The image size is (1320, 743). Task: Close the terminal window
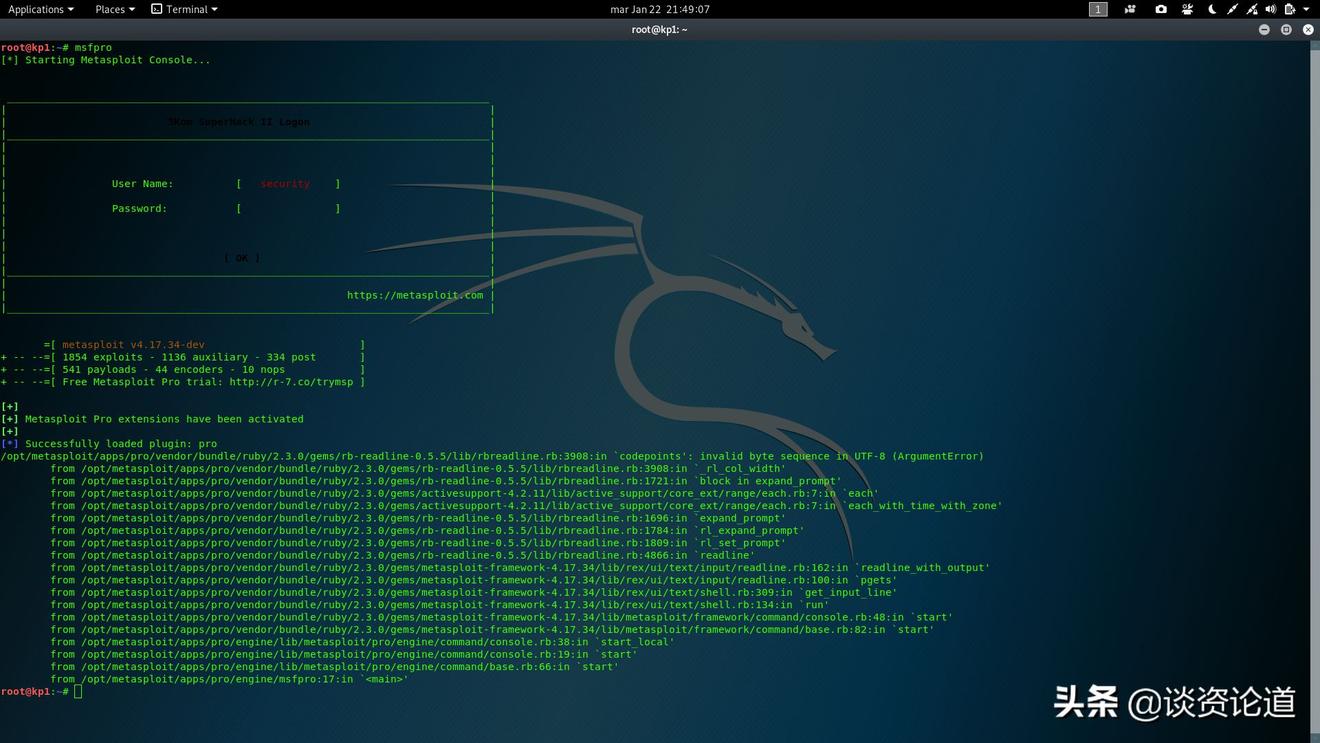(x=1308, y=30)
